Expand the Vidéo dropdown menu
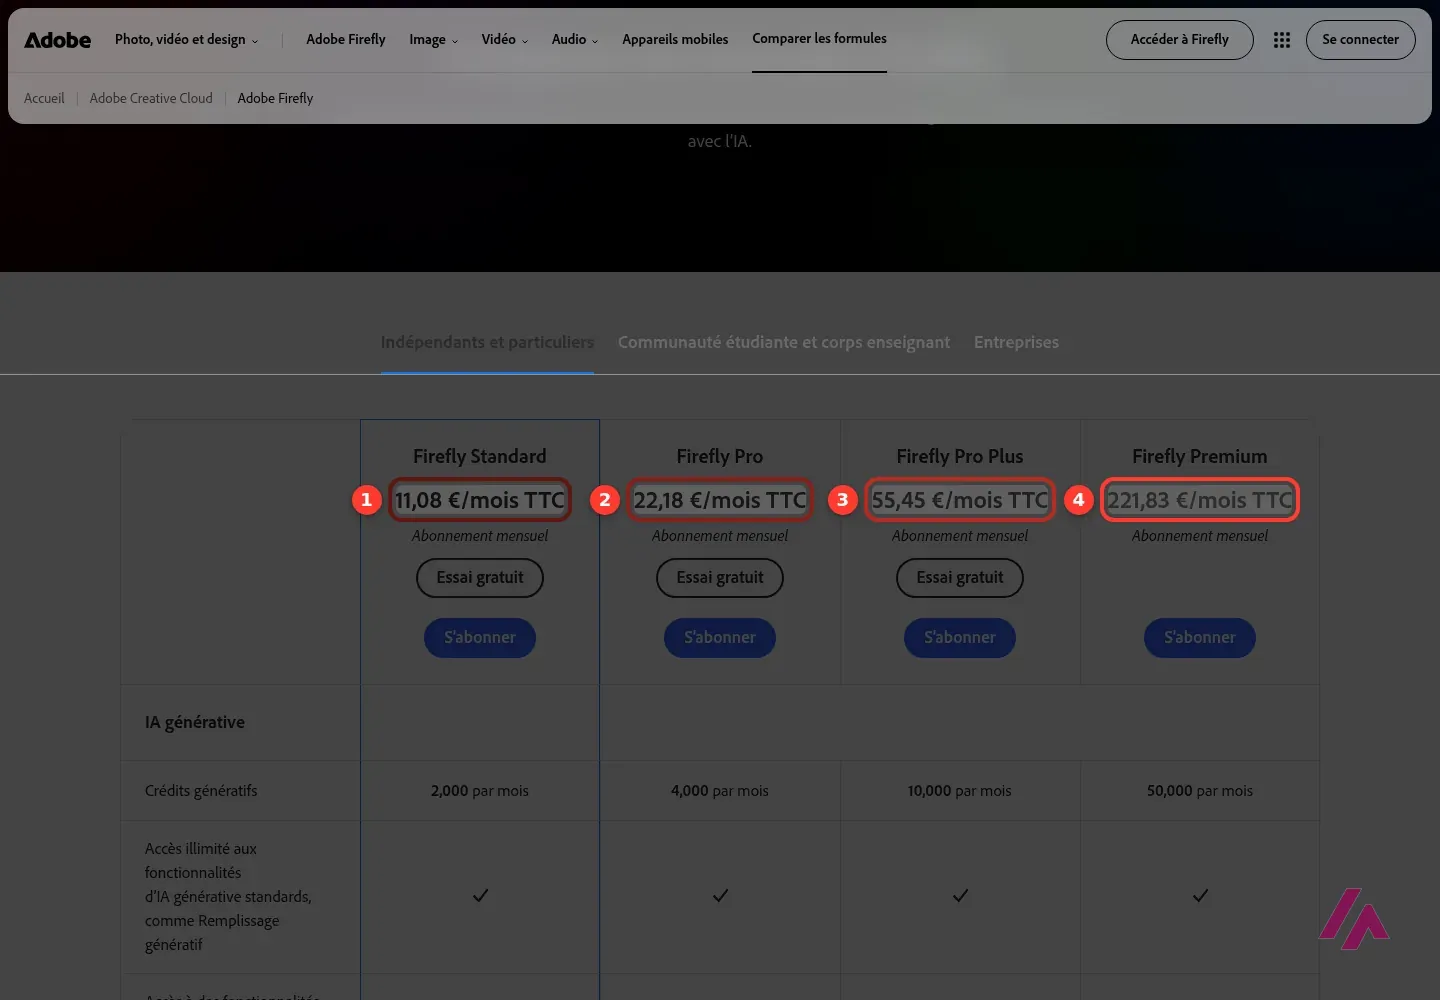The width and height of the screenshot is (1440, 1000). click(504, 40)
